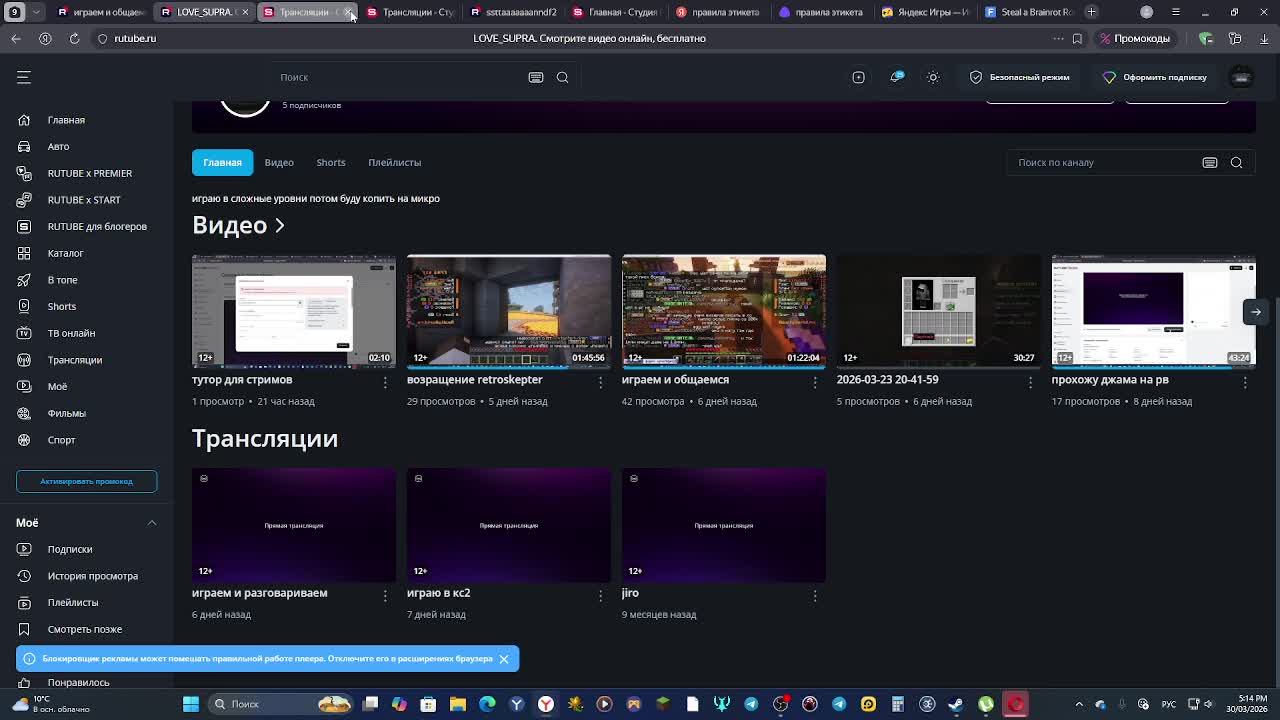The height and width of the screenshot is (720, 1280).
Task: Open Фильмы in the sidebar
Action: click(x=66, y=413)
